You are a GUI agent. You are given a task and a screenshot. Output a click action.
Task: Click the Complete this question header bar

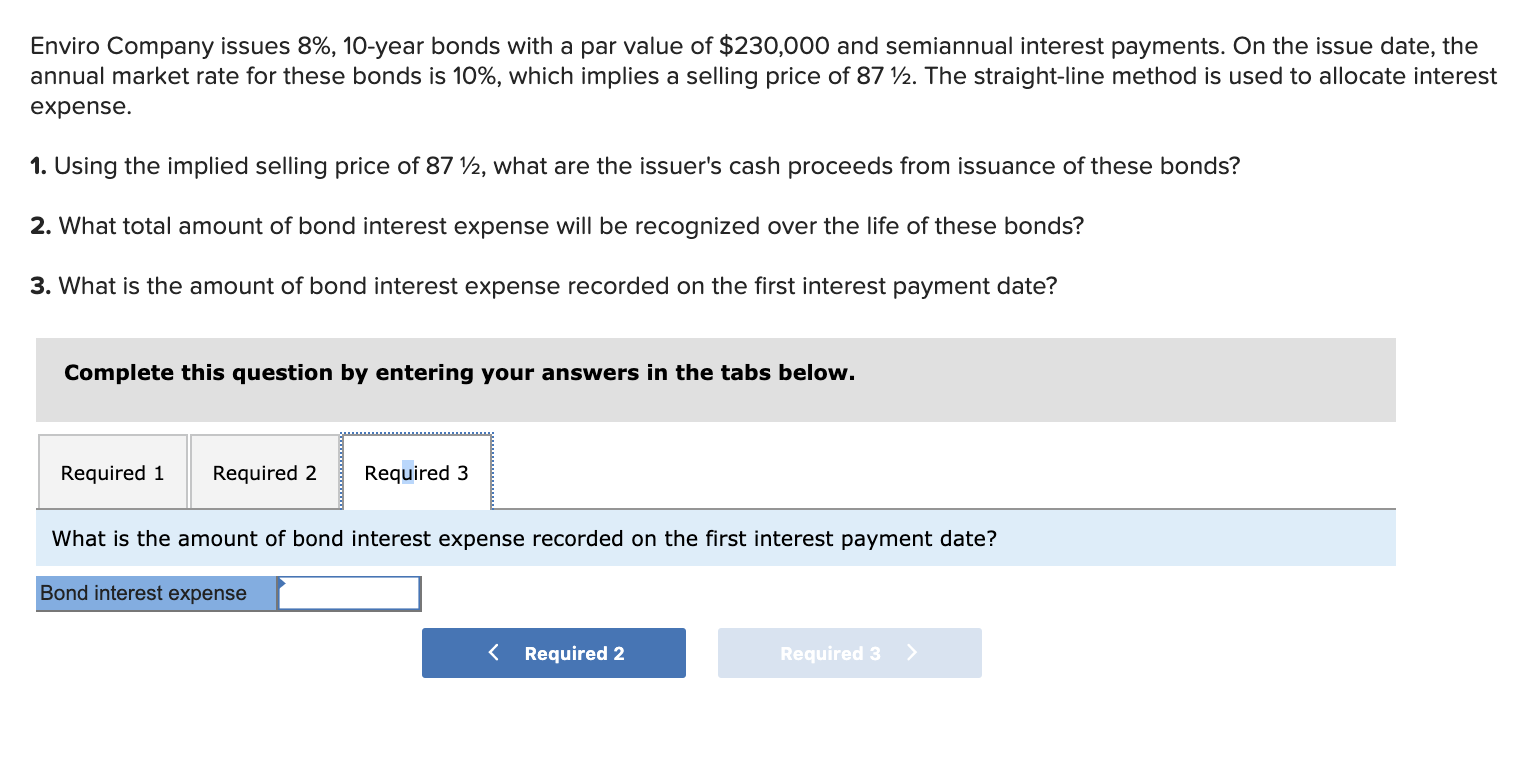click(x=459, y=372)
